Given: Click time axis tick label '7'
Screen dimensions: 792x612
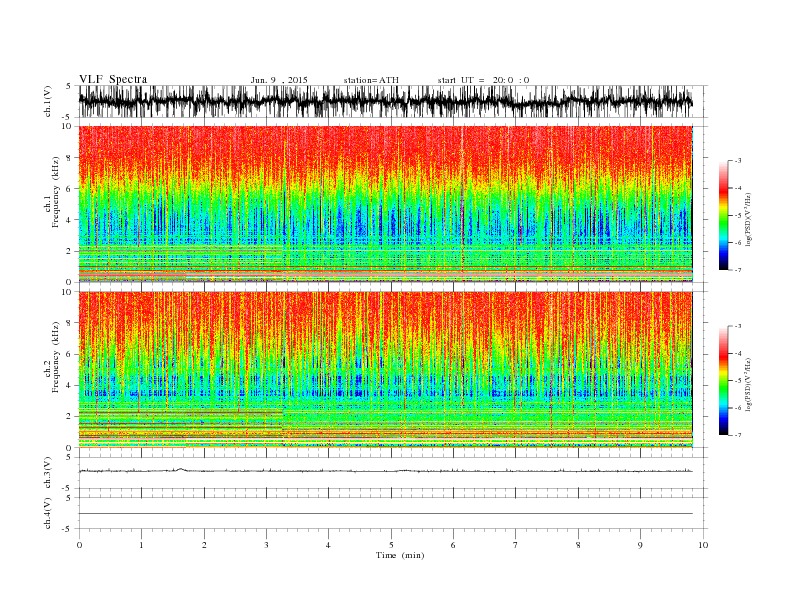Looking at the screenshot, I should 516,545.
